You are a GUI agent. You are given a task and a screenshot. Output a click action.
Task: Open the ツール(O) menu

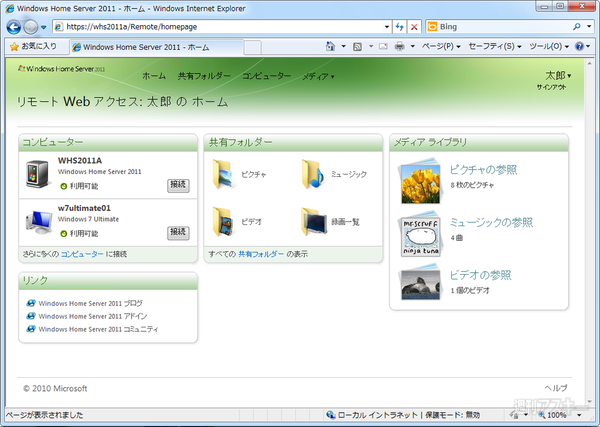[549, 46]
